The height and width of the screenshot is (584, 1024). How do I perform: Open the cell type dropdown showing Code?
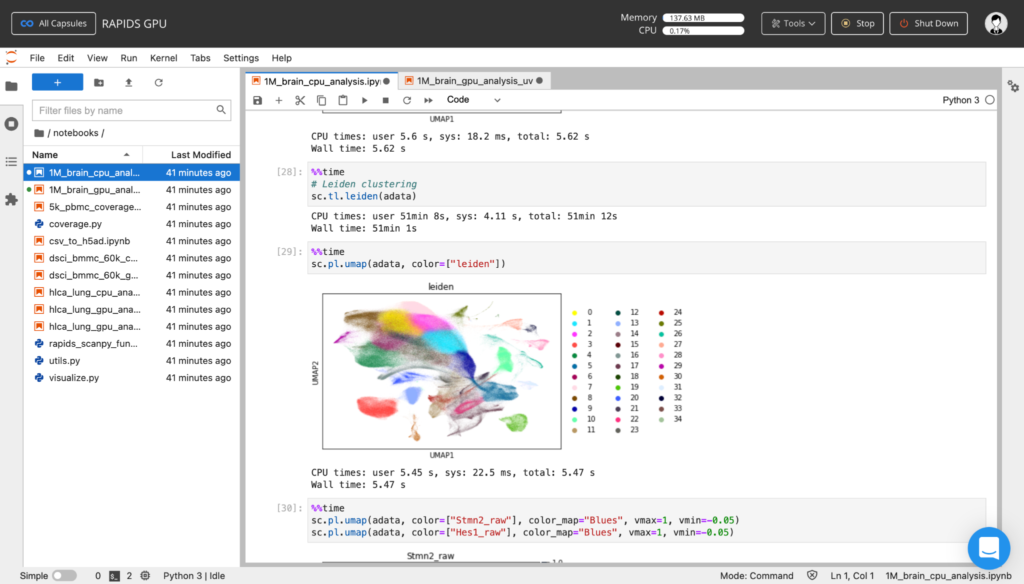tap(470, 100)
